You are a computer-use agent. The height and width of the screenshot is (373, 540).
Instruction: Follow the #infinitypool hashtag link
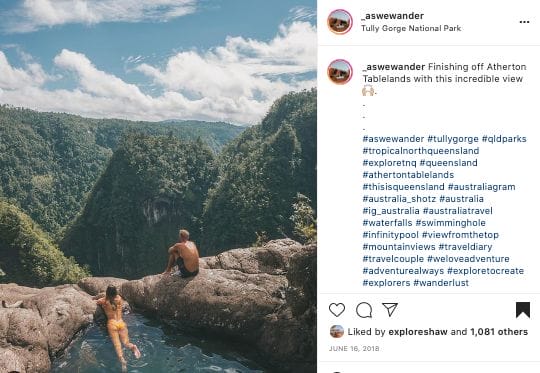[391, 235]
